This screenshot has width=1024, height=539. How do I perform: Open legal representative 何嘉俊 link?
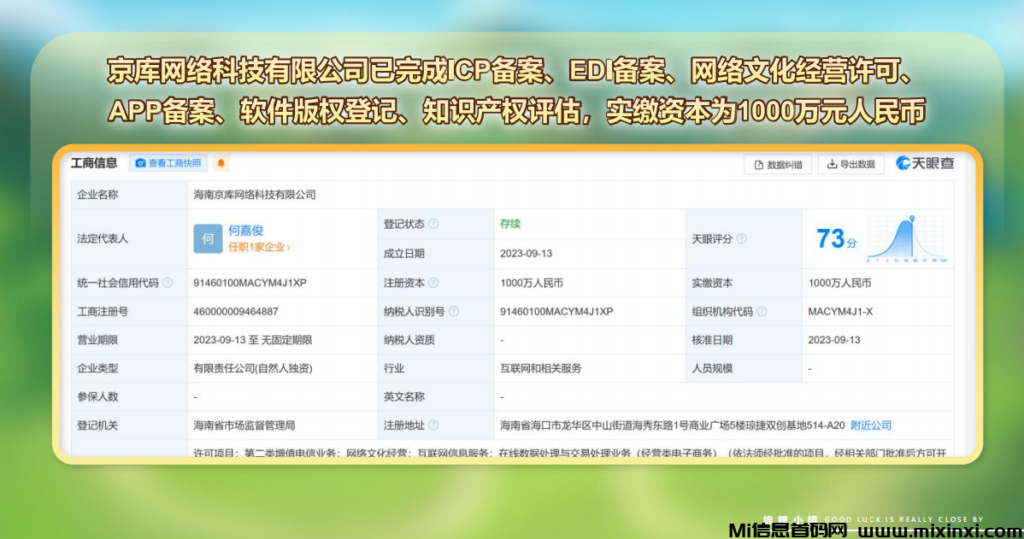click(246, 231)
